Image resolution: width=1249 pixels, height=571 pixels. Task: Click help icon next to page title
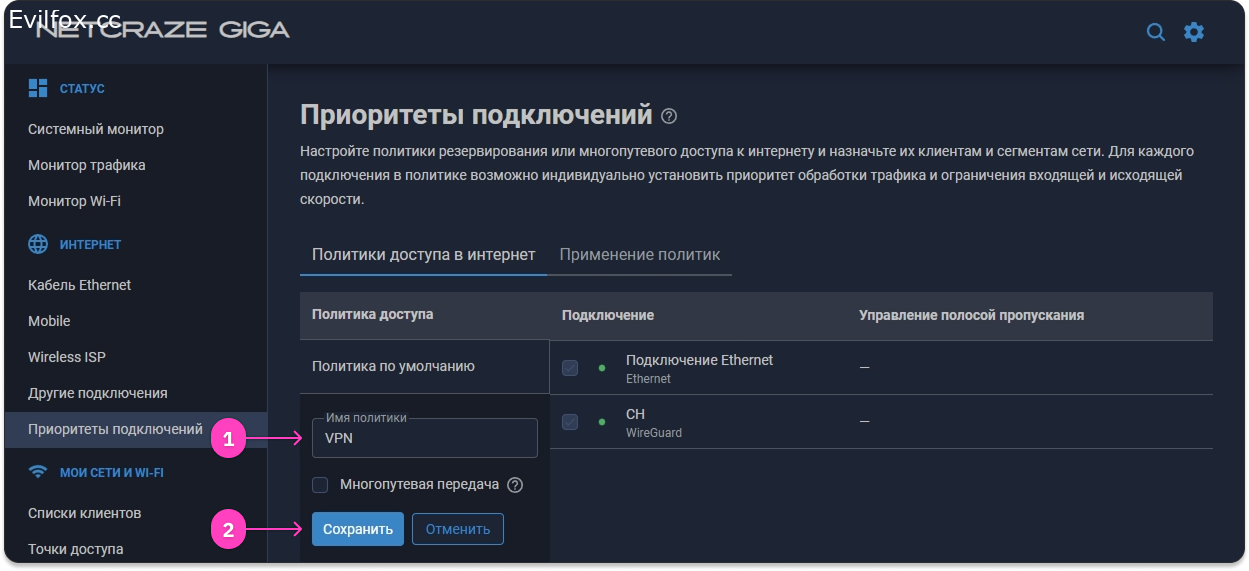pyautogui.click(x=669, y=116)
